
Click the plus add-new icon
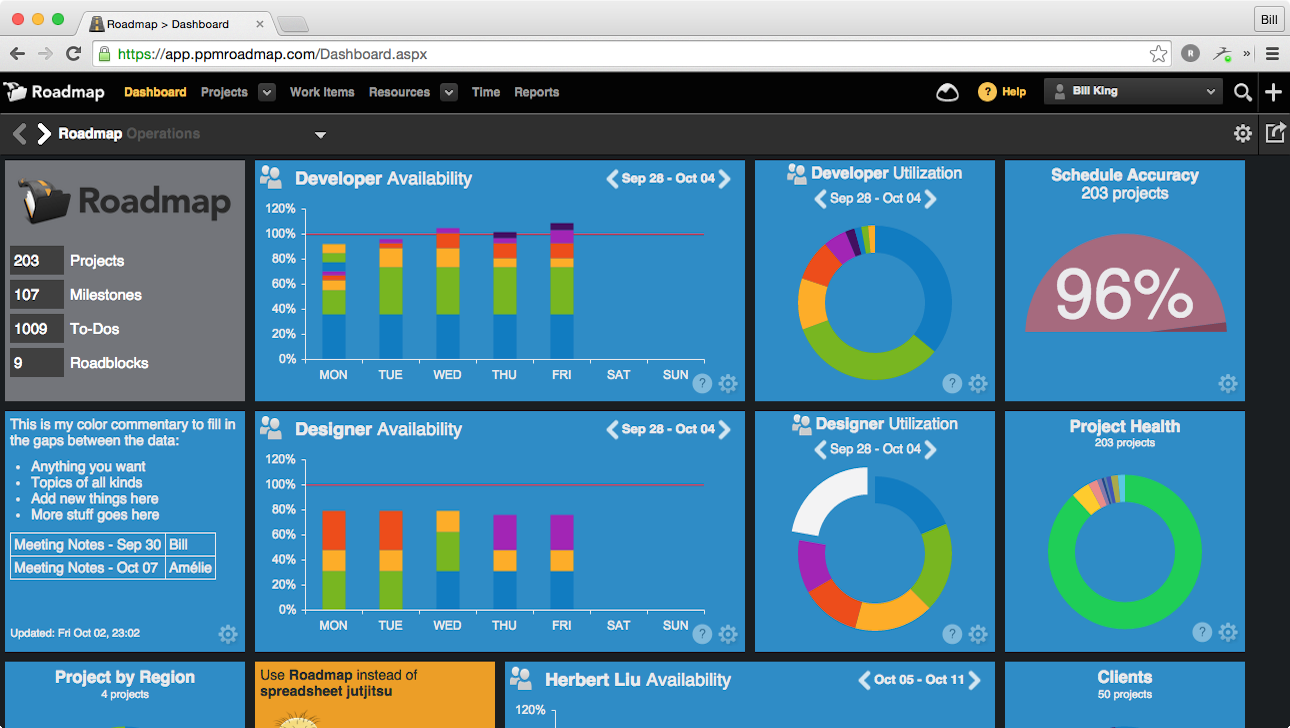(x=1273, y=92)
